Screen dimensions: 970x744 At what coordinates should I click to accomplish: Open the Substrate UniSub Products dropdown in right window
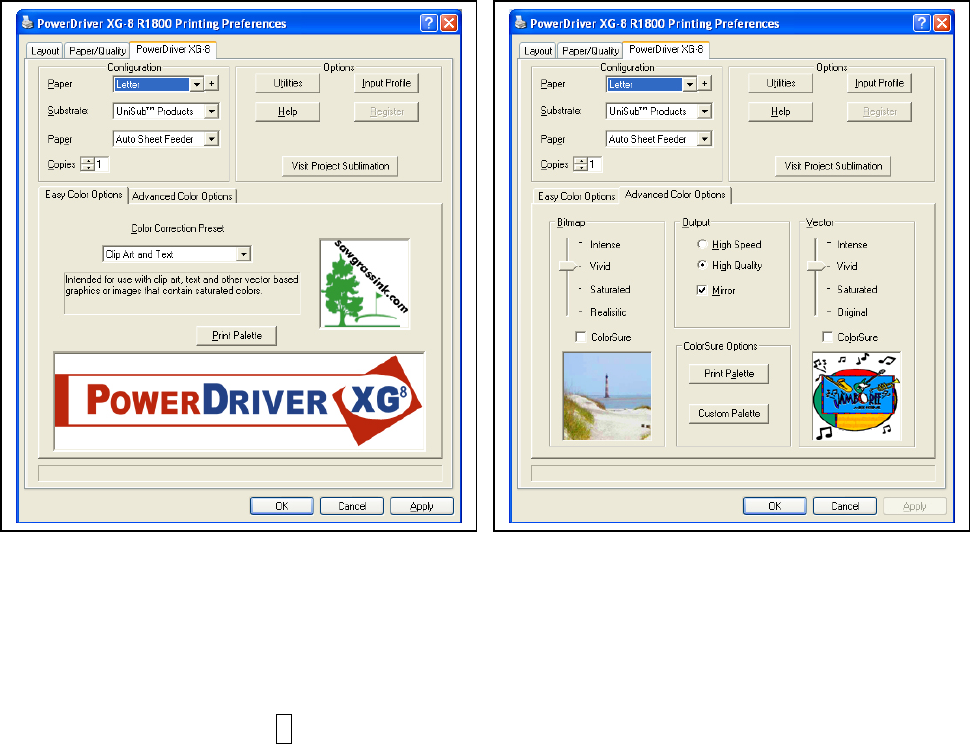(705, 111)
